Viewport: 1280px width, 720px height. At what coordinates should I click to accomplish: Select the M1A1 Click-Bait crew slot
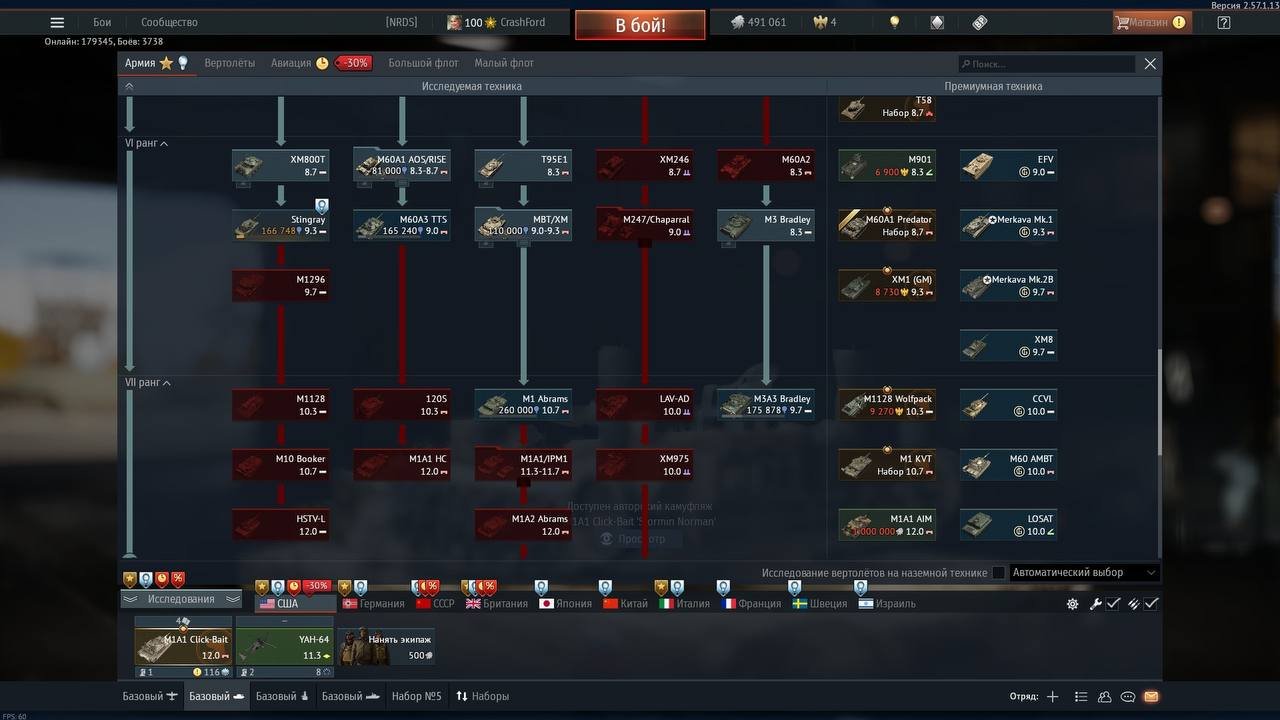tap(183, 647)
